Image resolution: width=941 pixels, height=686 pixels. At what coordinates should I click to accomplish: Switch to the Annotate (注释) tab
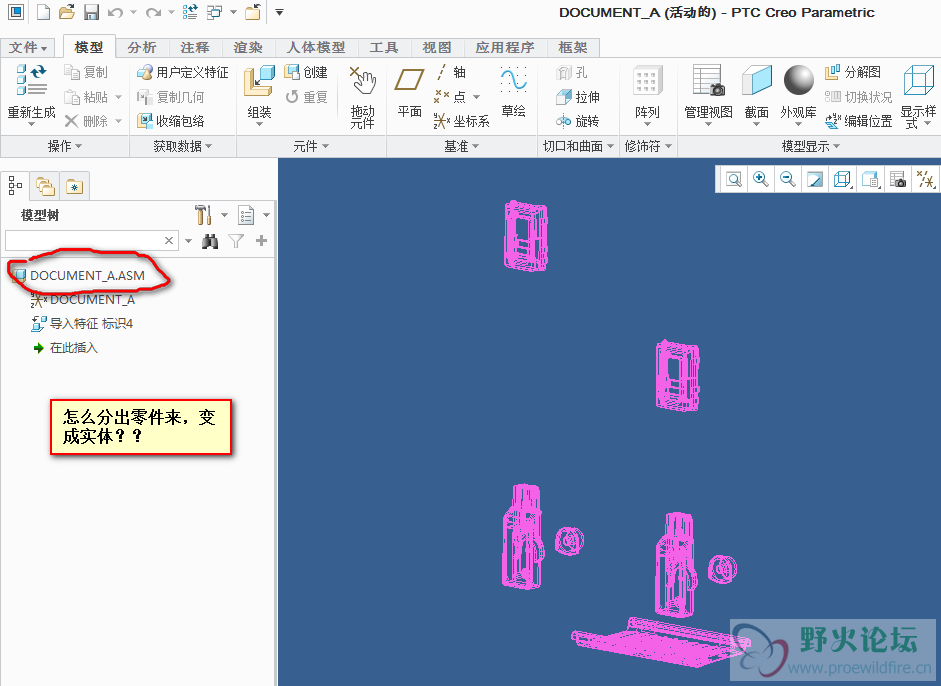tap(195, 47)
